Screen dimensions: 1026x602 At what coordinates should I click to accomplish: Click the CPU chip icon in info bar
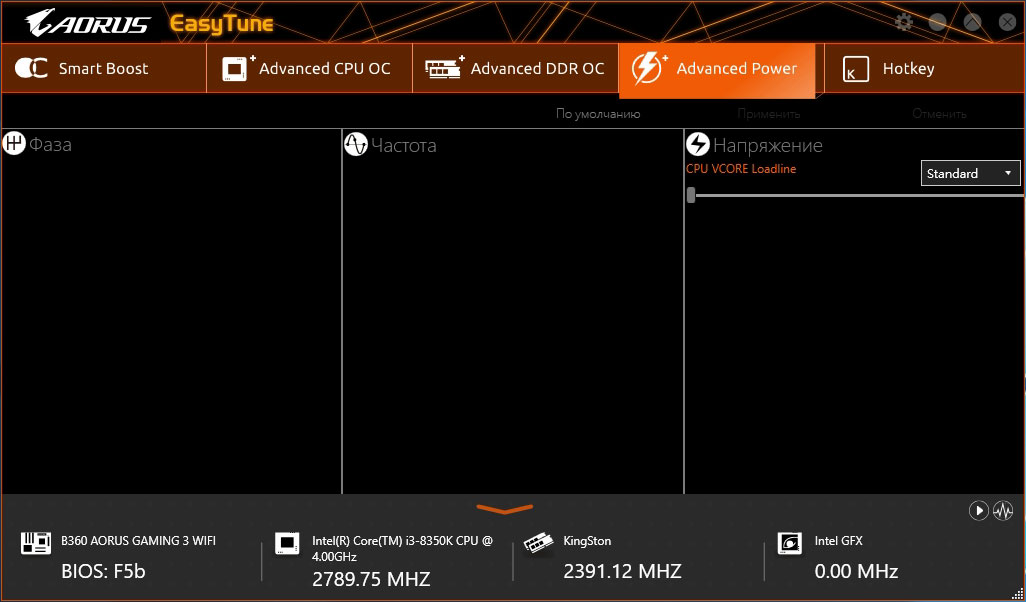coord(287,543)
